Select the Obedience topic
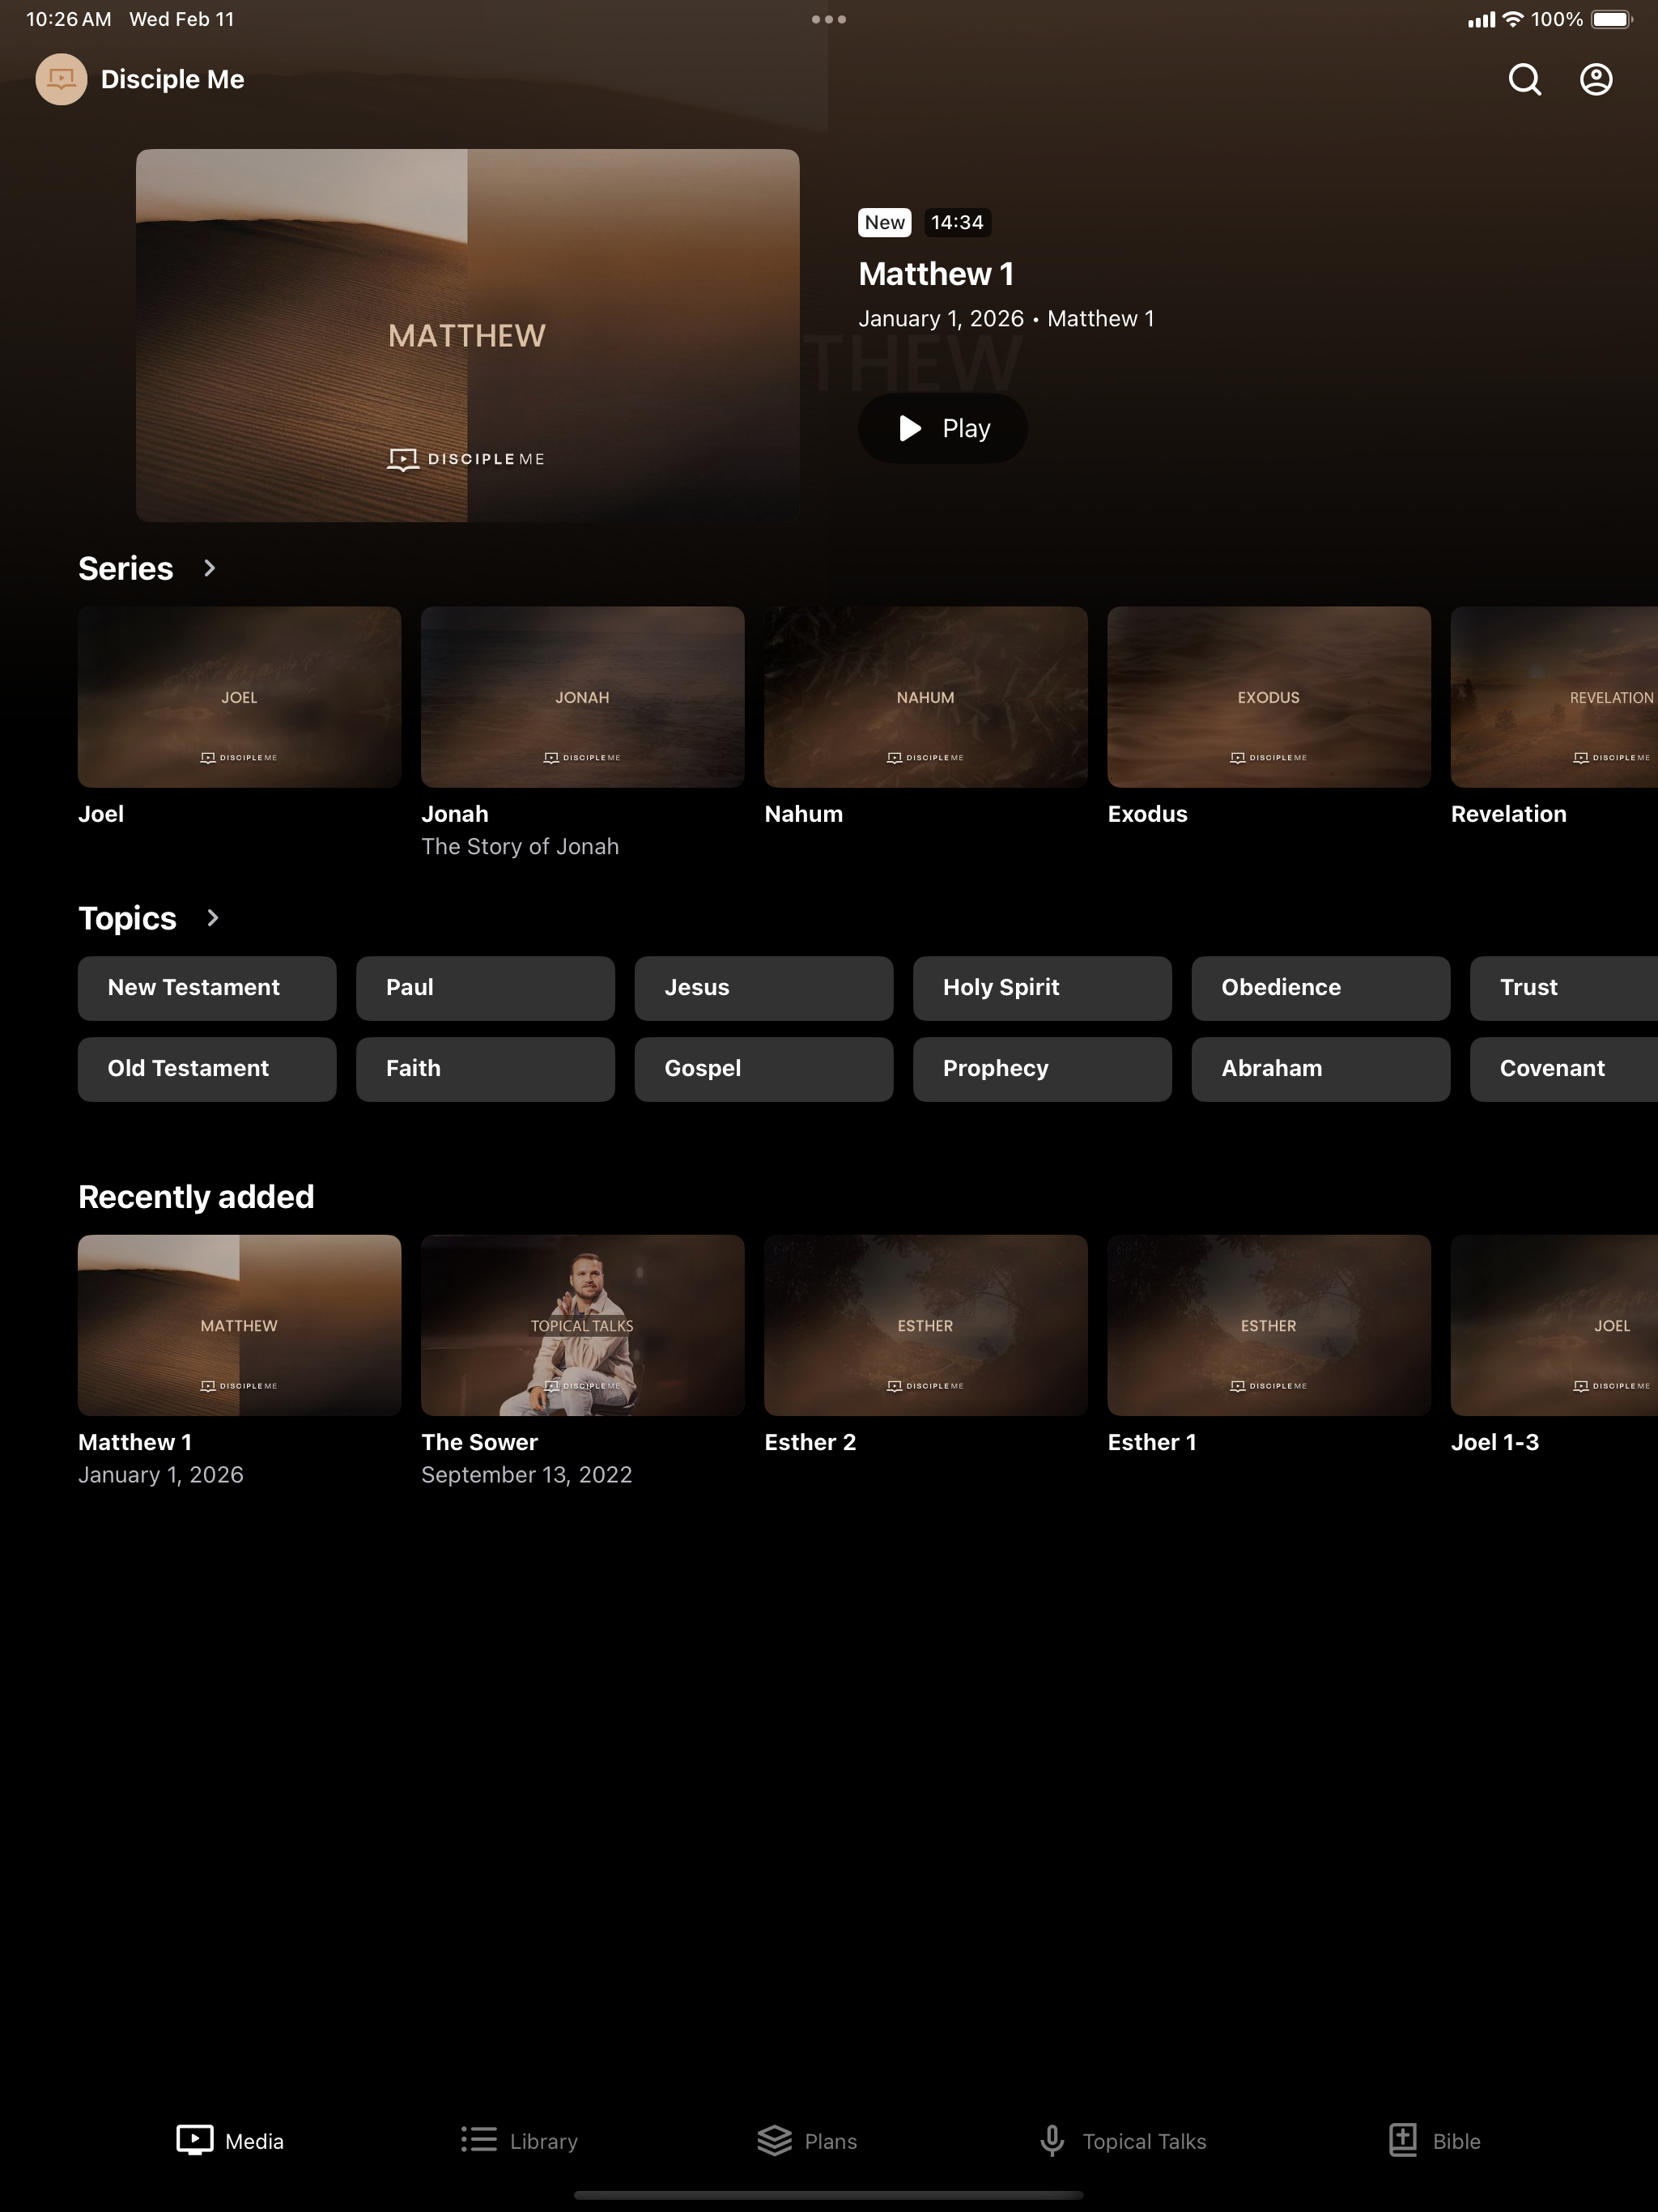 [1321, 988]
